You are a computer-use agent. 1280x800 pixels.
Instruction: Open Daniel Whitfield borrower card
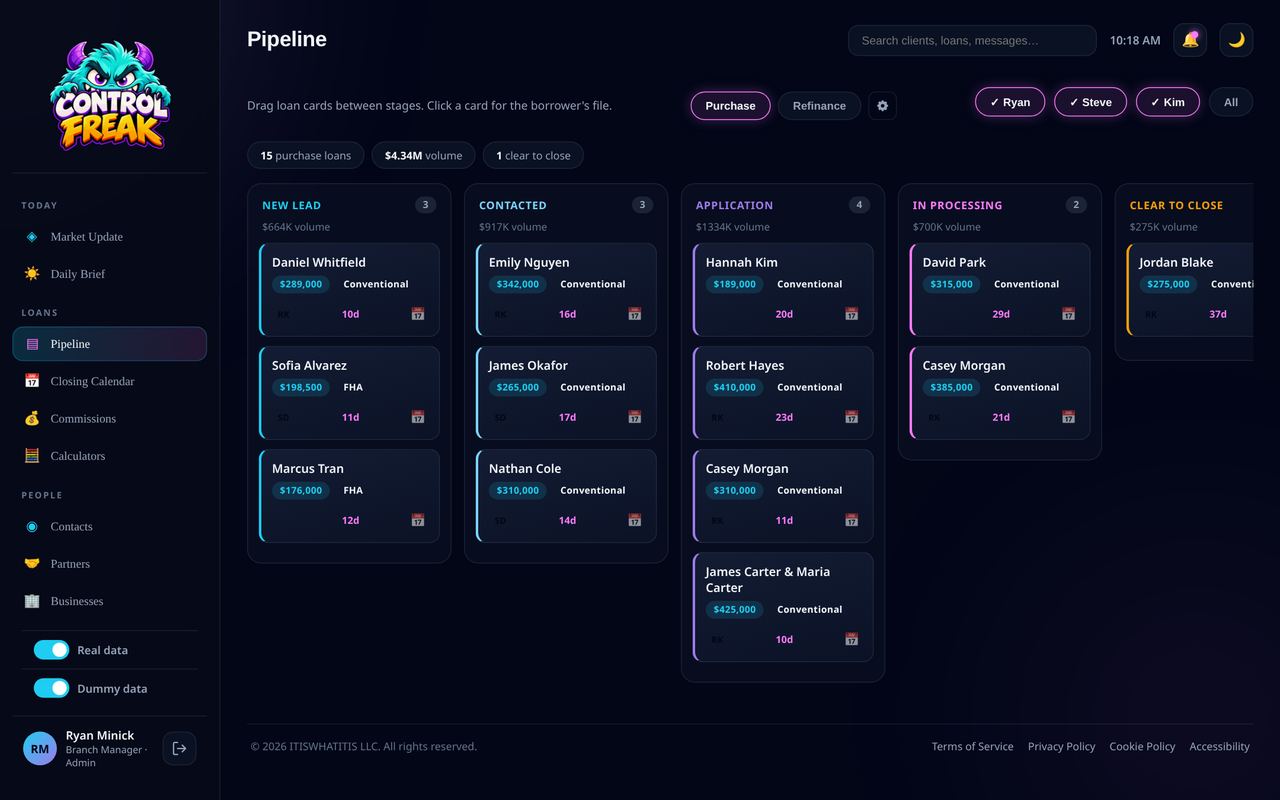pos(349,289)
